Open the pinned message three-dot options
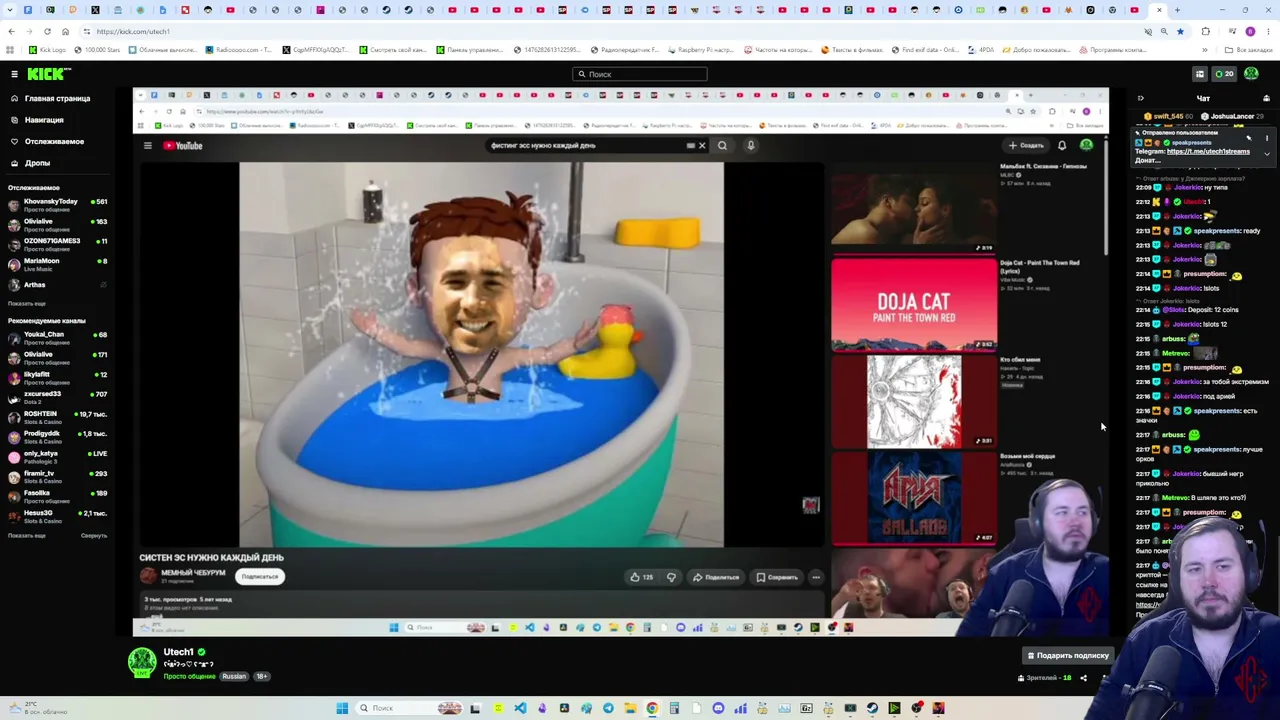The width and height of the screenshot is (1280, 720). coord(1267,138)
